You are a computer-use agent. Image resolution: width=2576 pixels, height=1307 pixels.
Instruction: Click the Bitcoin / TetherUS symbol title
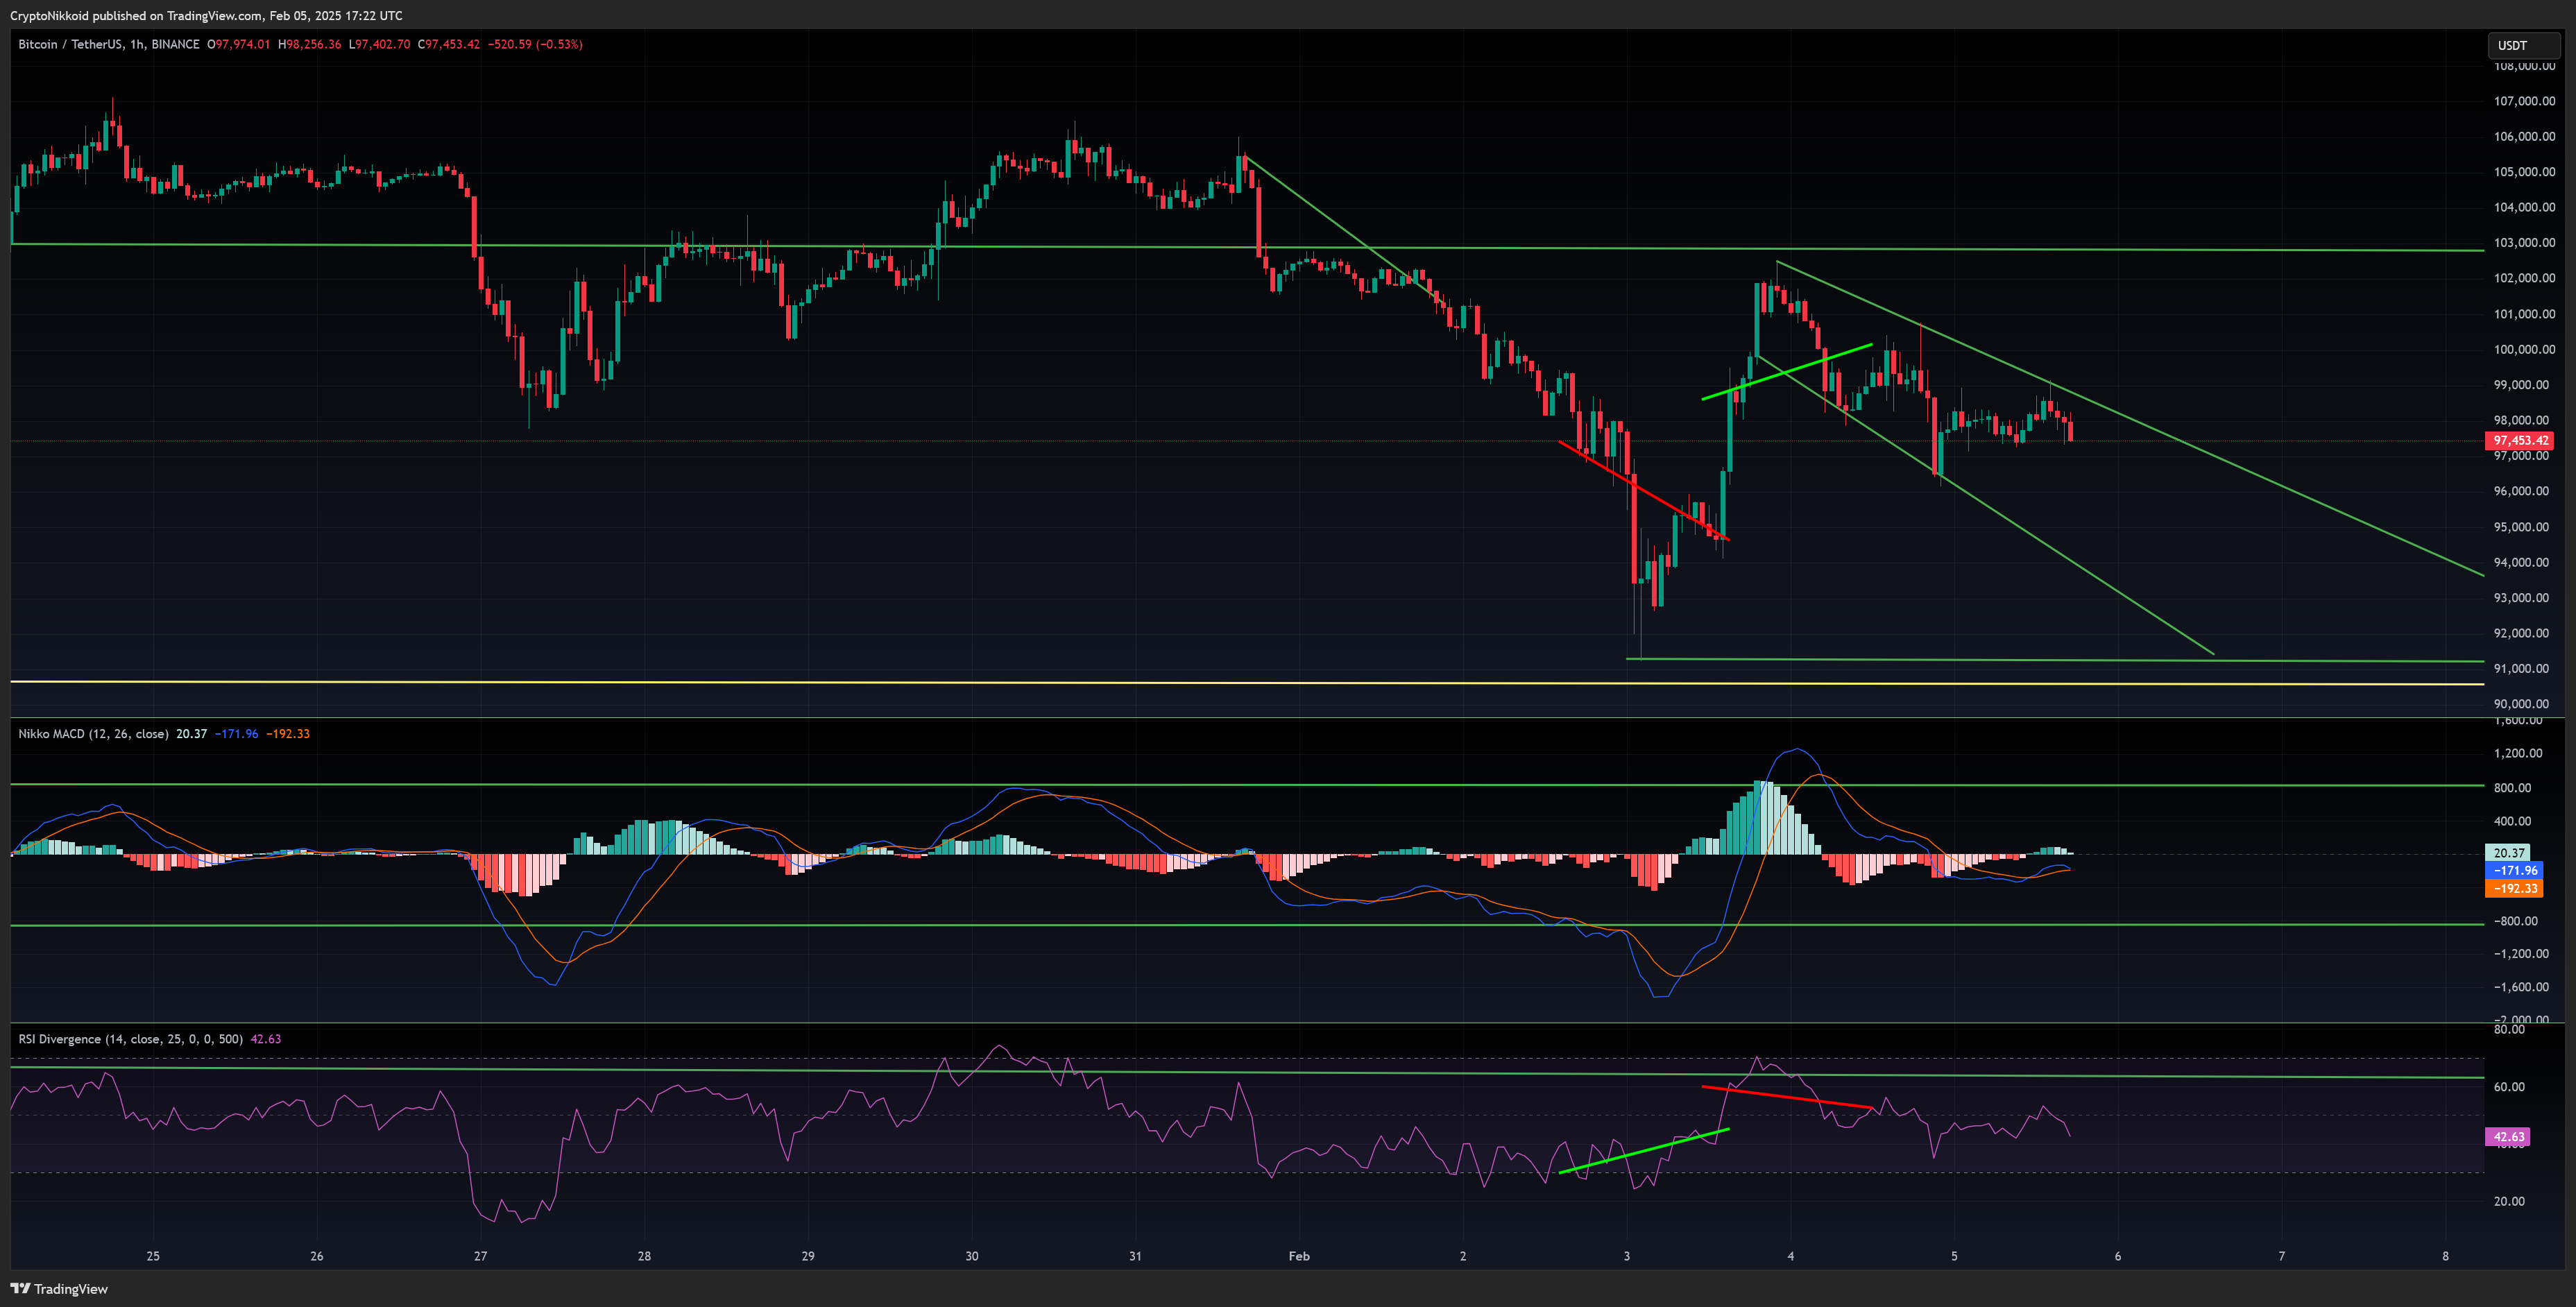[x=109, y=44]
